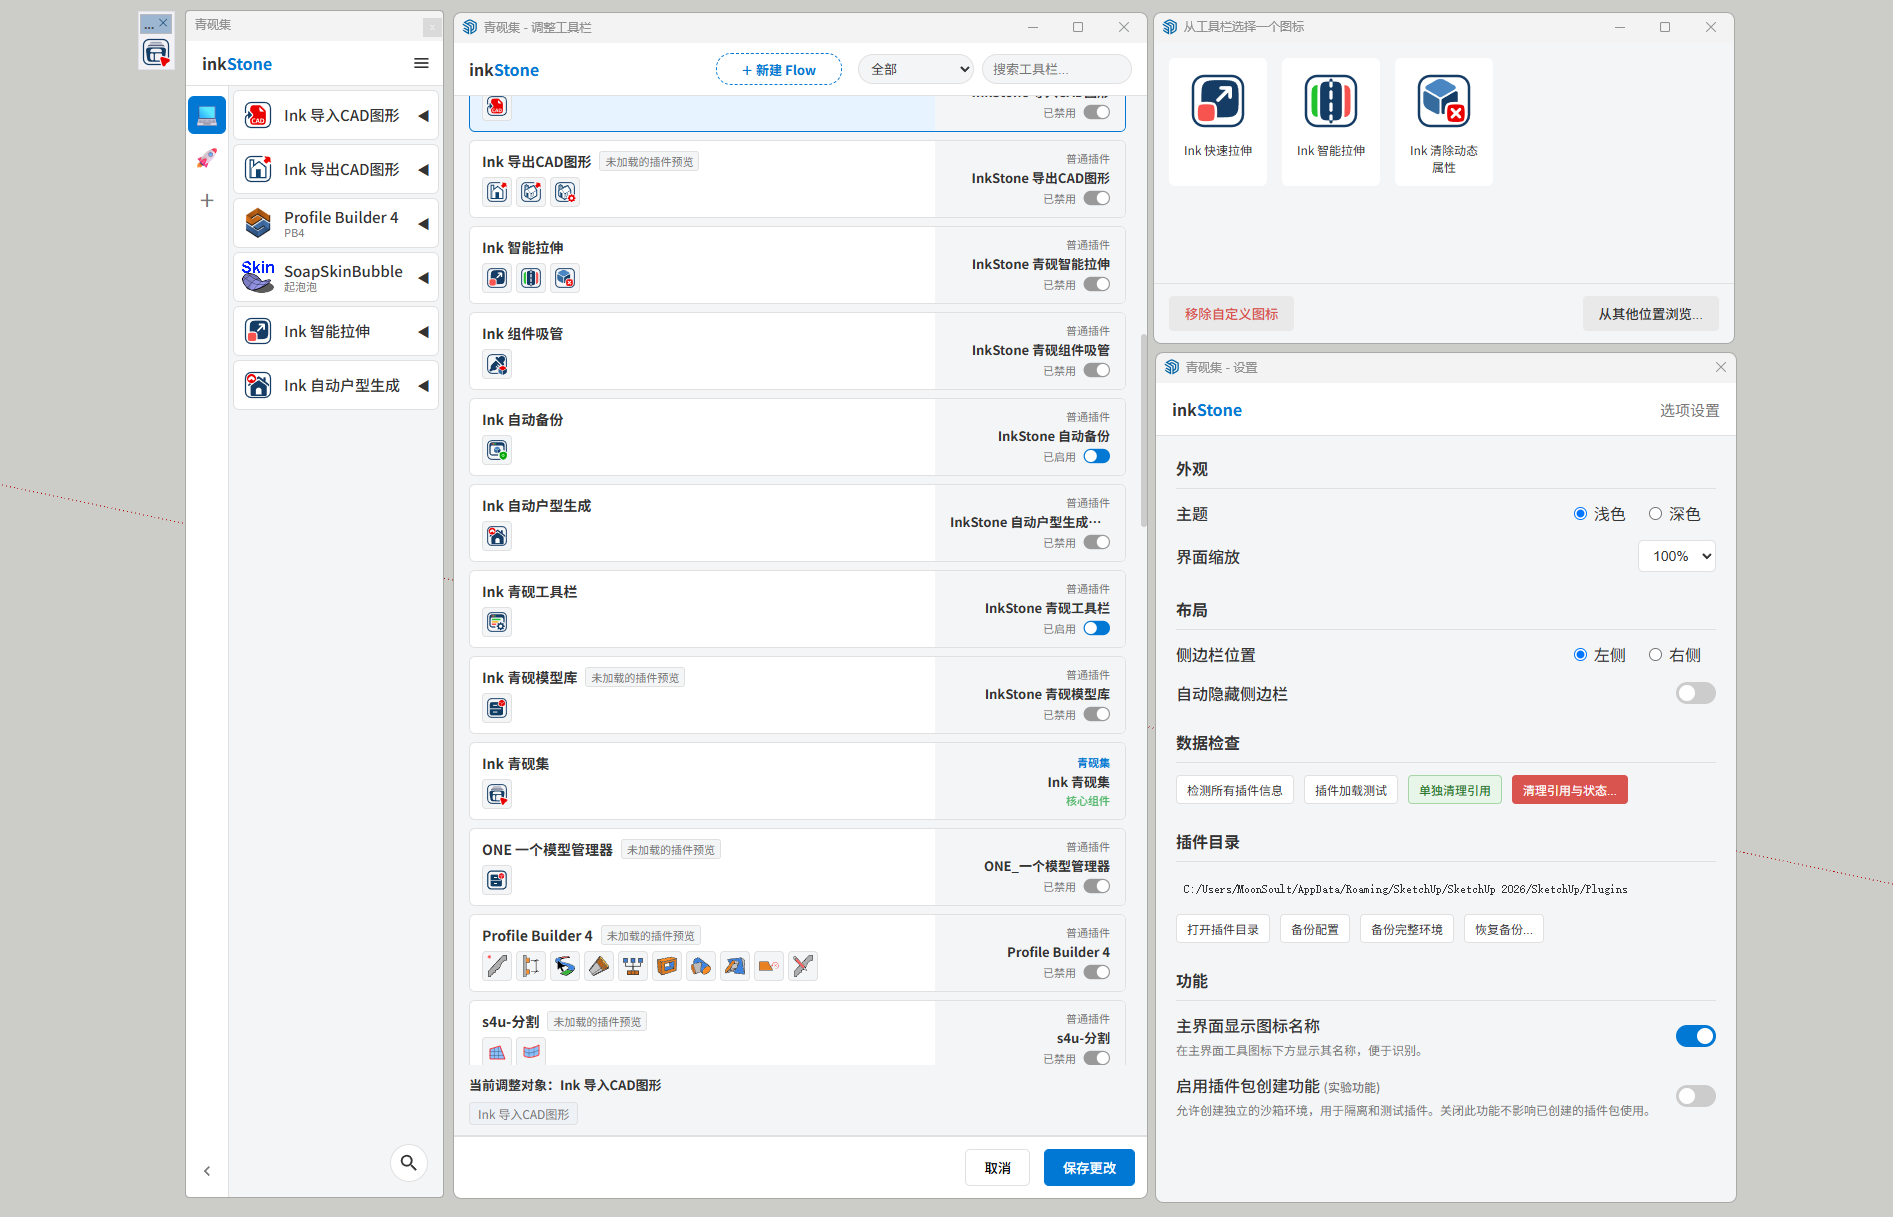This screenshot has height=1217, width=1893.
Task: Expand the Profile Builder 4 arrow
Action: (423, 224)
